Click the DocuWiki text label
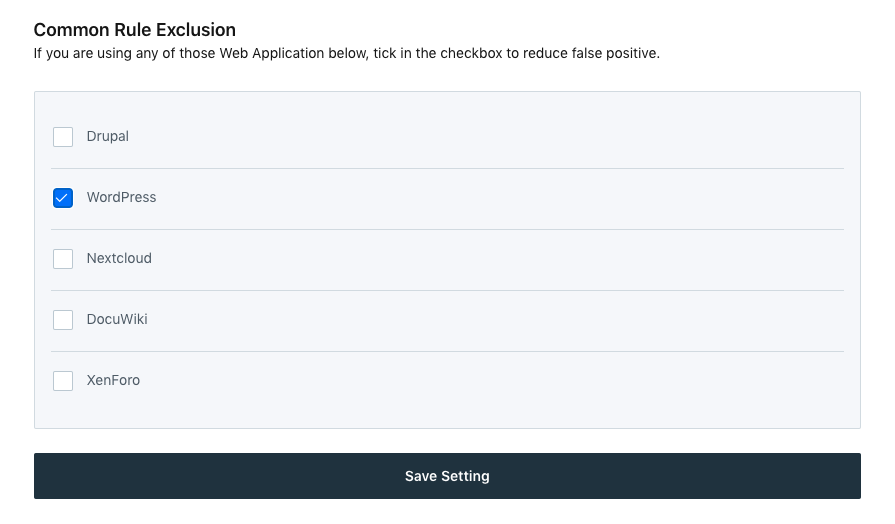This screenshot has height=524, width=895. [117, 319]
